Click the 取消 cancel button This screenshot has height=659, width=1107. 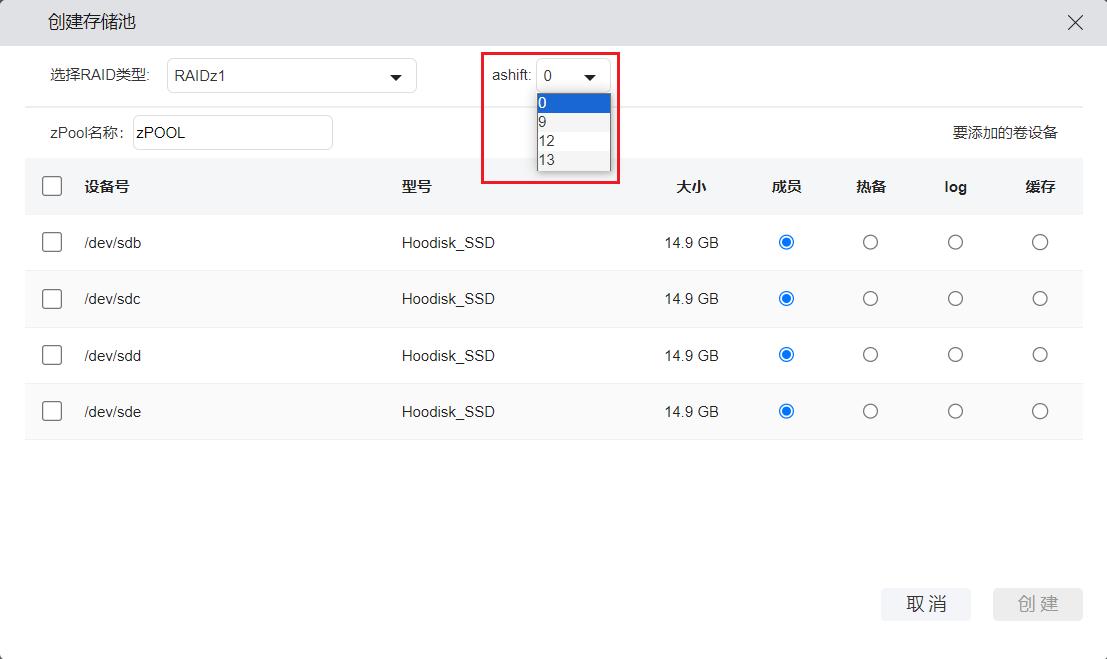(925, 604)
